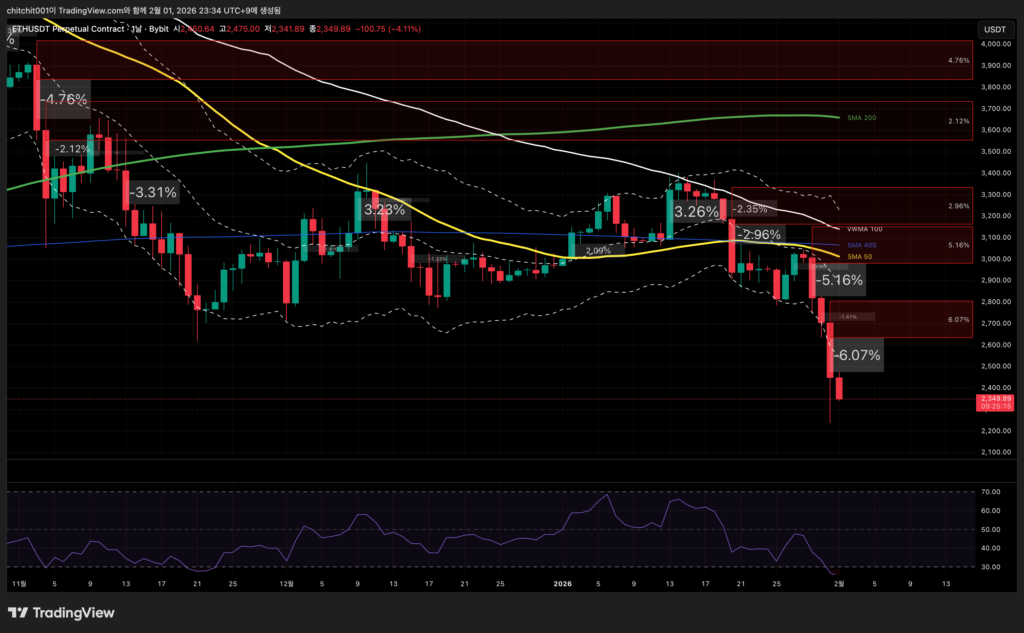Viewport: 1024px width, 633px height.
Task: Click the TradingView logo at bottom left
Action: click(x=61, y=612)
